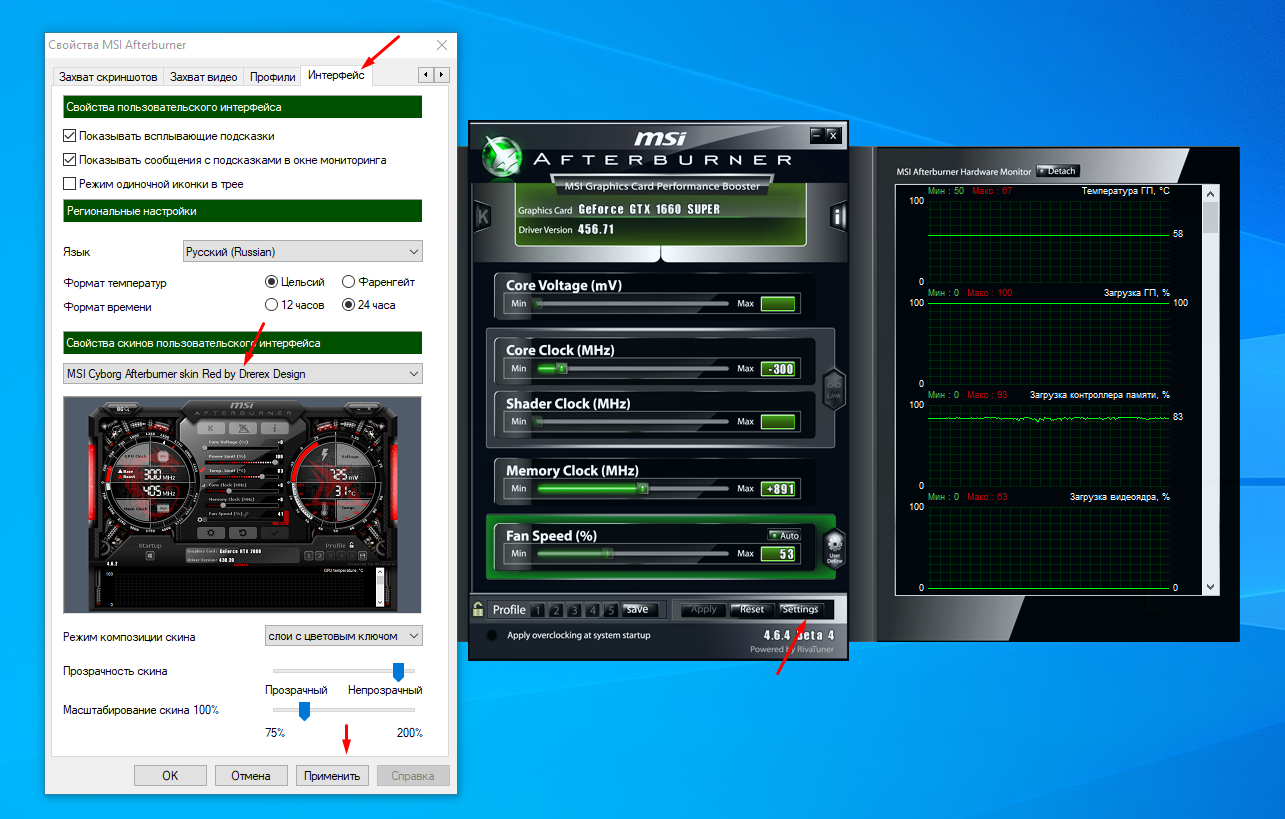Enable Режим одиночной иконки в трее
The height and width of the screenshot is (819, 1285).
(70, 183)
